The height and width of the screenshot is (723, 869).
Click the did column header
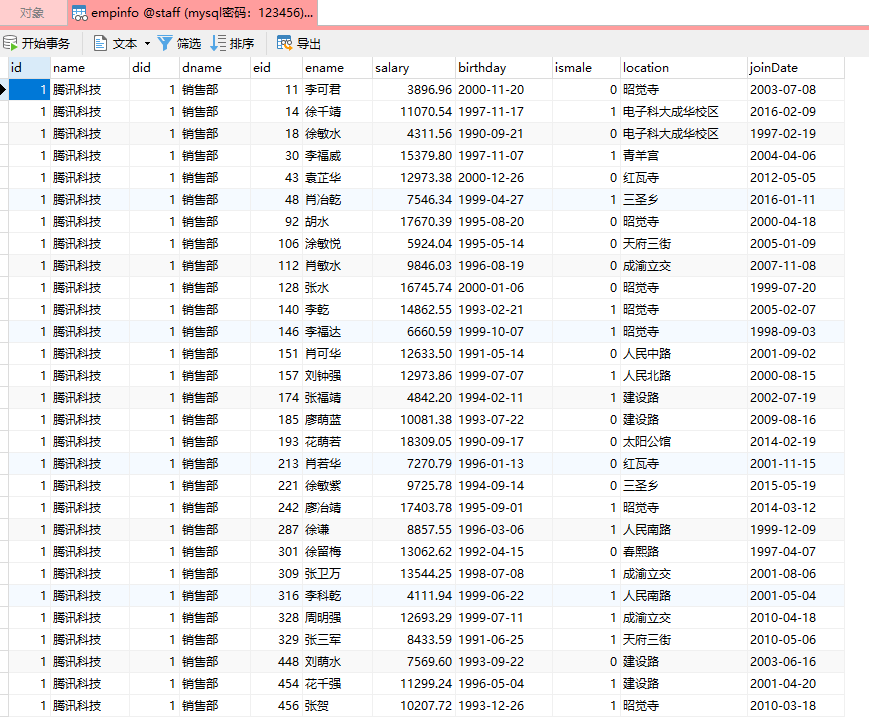coord(155,68)
